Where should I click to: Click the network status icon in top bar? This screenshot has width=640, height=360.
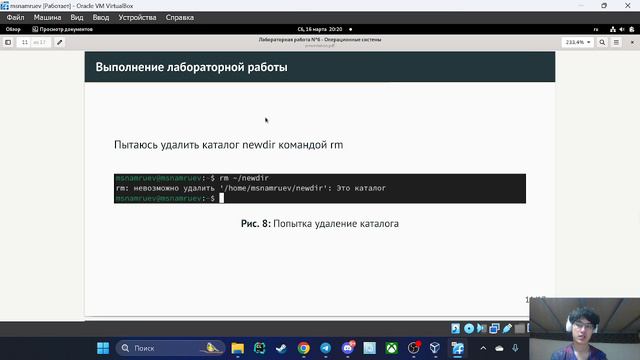(613, 29)
